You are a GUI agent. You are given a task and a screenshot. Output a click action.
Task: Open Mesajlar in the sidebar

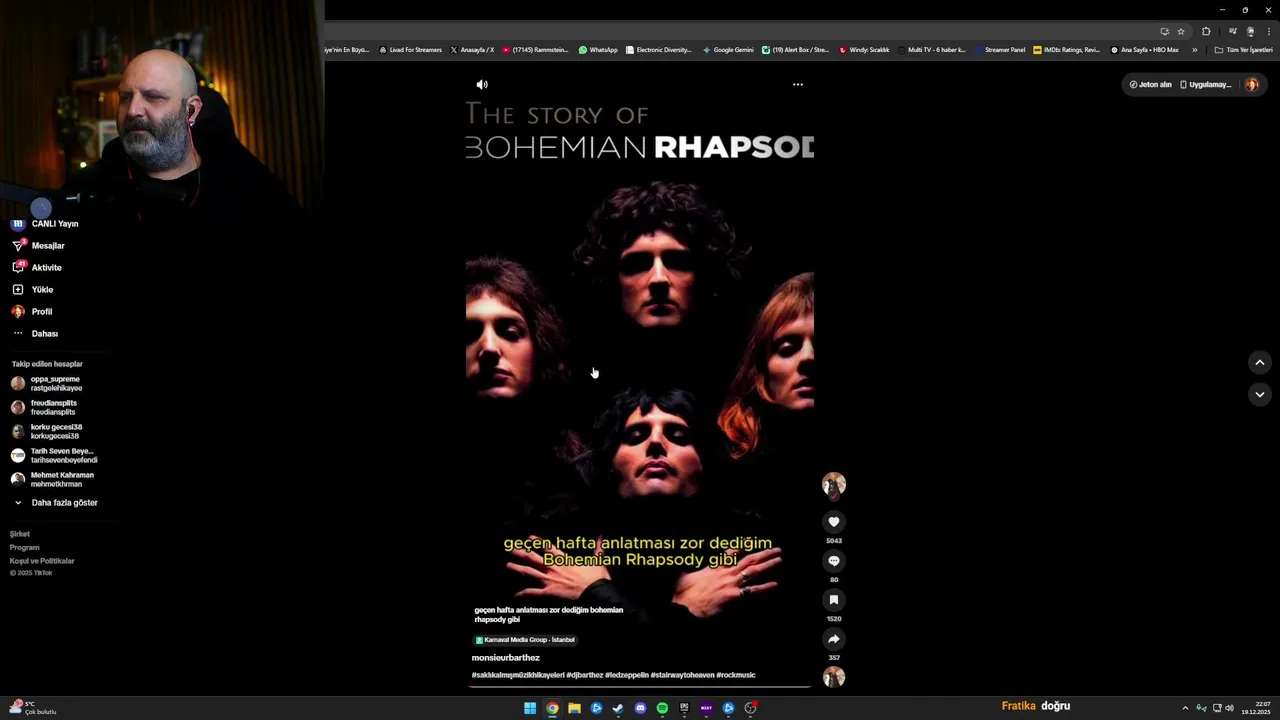tap(38, 246)
